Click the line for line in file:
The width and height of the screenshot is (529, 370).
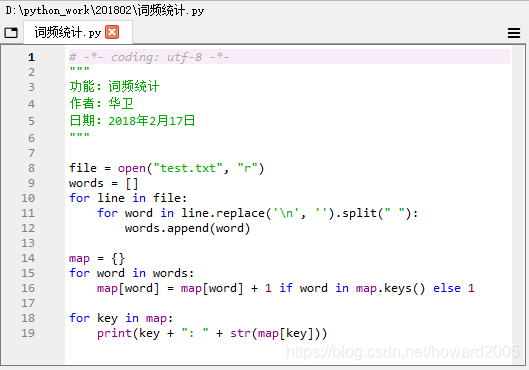tap(128, 198)
